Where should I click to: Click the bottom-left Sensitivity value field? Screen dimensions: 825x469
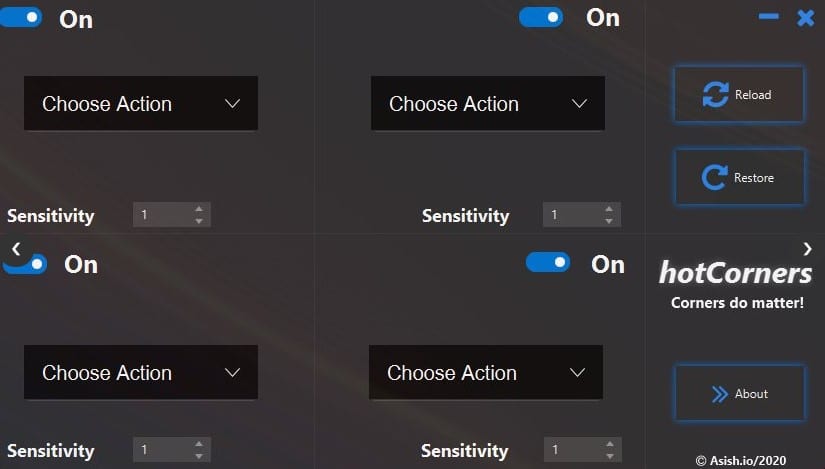(160, 450)
